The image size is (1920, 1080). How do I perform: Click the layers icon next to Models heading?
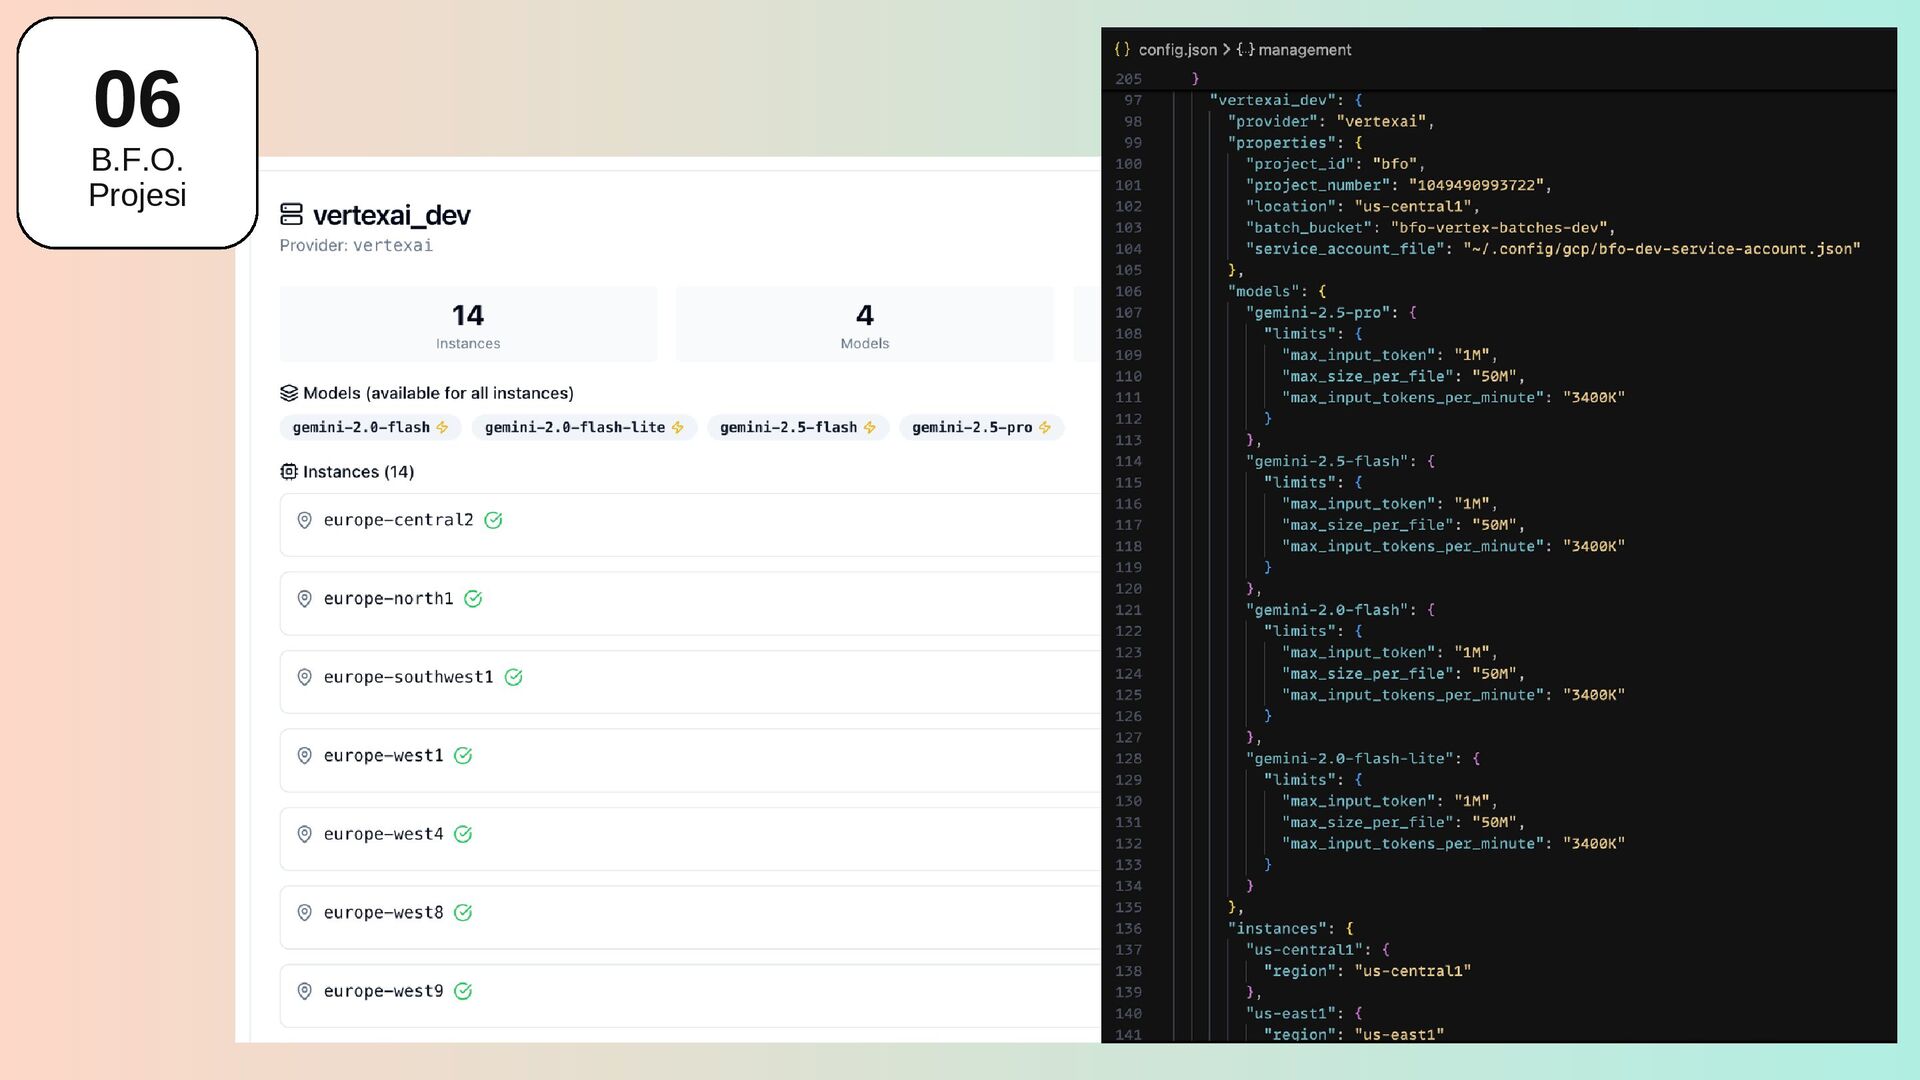(x=289, y=393)
